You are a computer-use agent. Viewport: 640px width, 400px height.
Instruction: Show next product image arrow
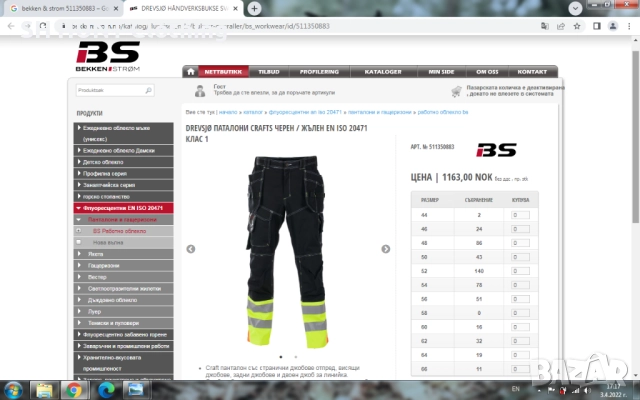[385, 249]
